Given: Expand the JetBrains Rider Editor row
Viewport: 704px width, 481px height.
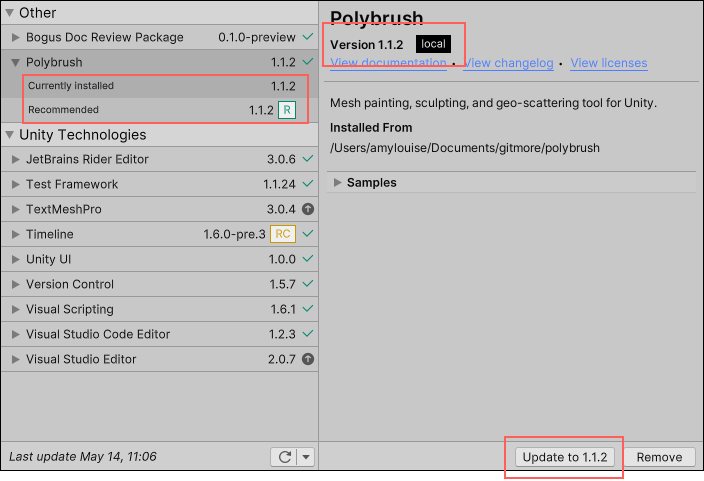Looking at the screenshot, I should coord(16,159).
